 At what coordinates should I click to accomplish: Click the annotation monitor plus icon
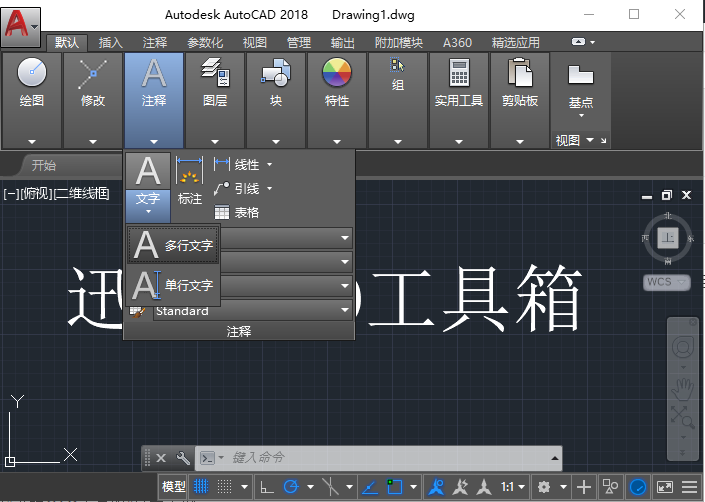(x=584, y=487)
